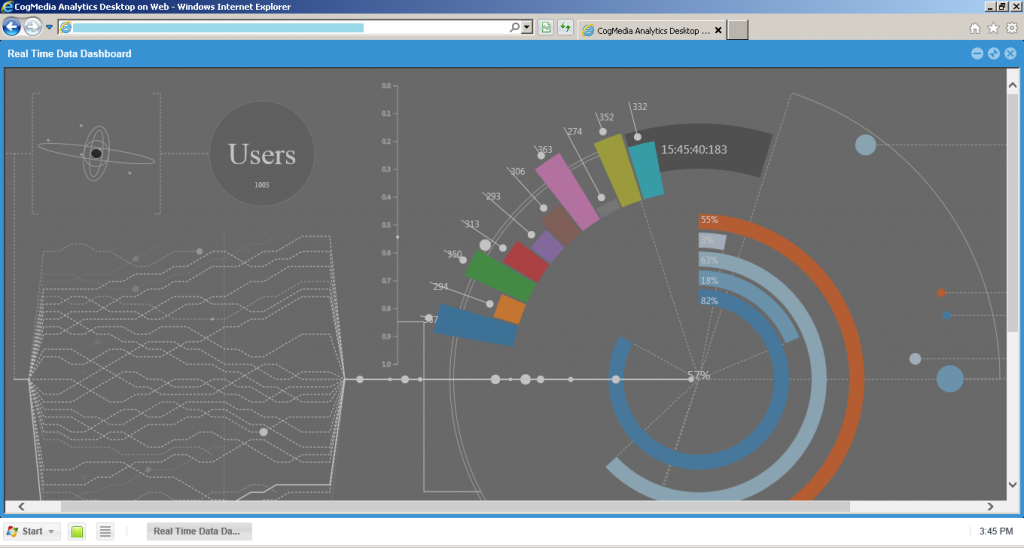Switch to CogMedia Analytics Desktop tab
This screenshot has width=1024, height=548.
tap(650, 30)
